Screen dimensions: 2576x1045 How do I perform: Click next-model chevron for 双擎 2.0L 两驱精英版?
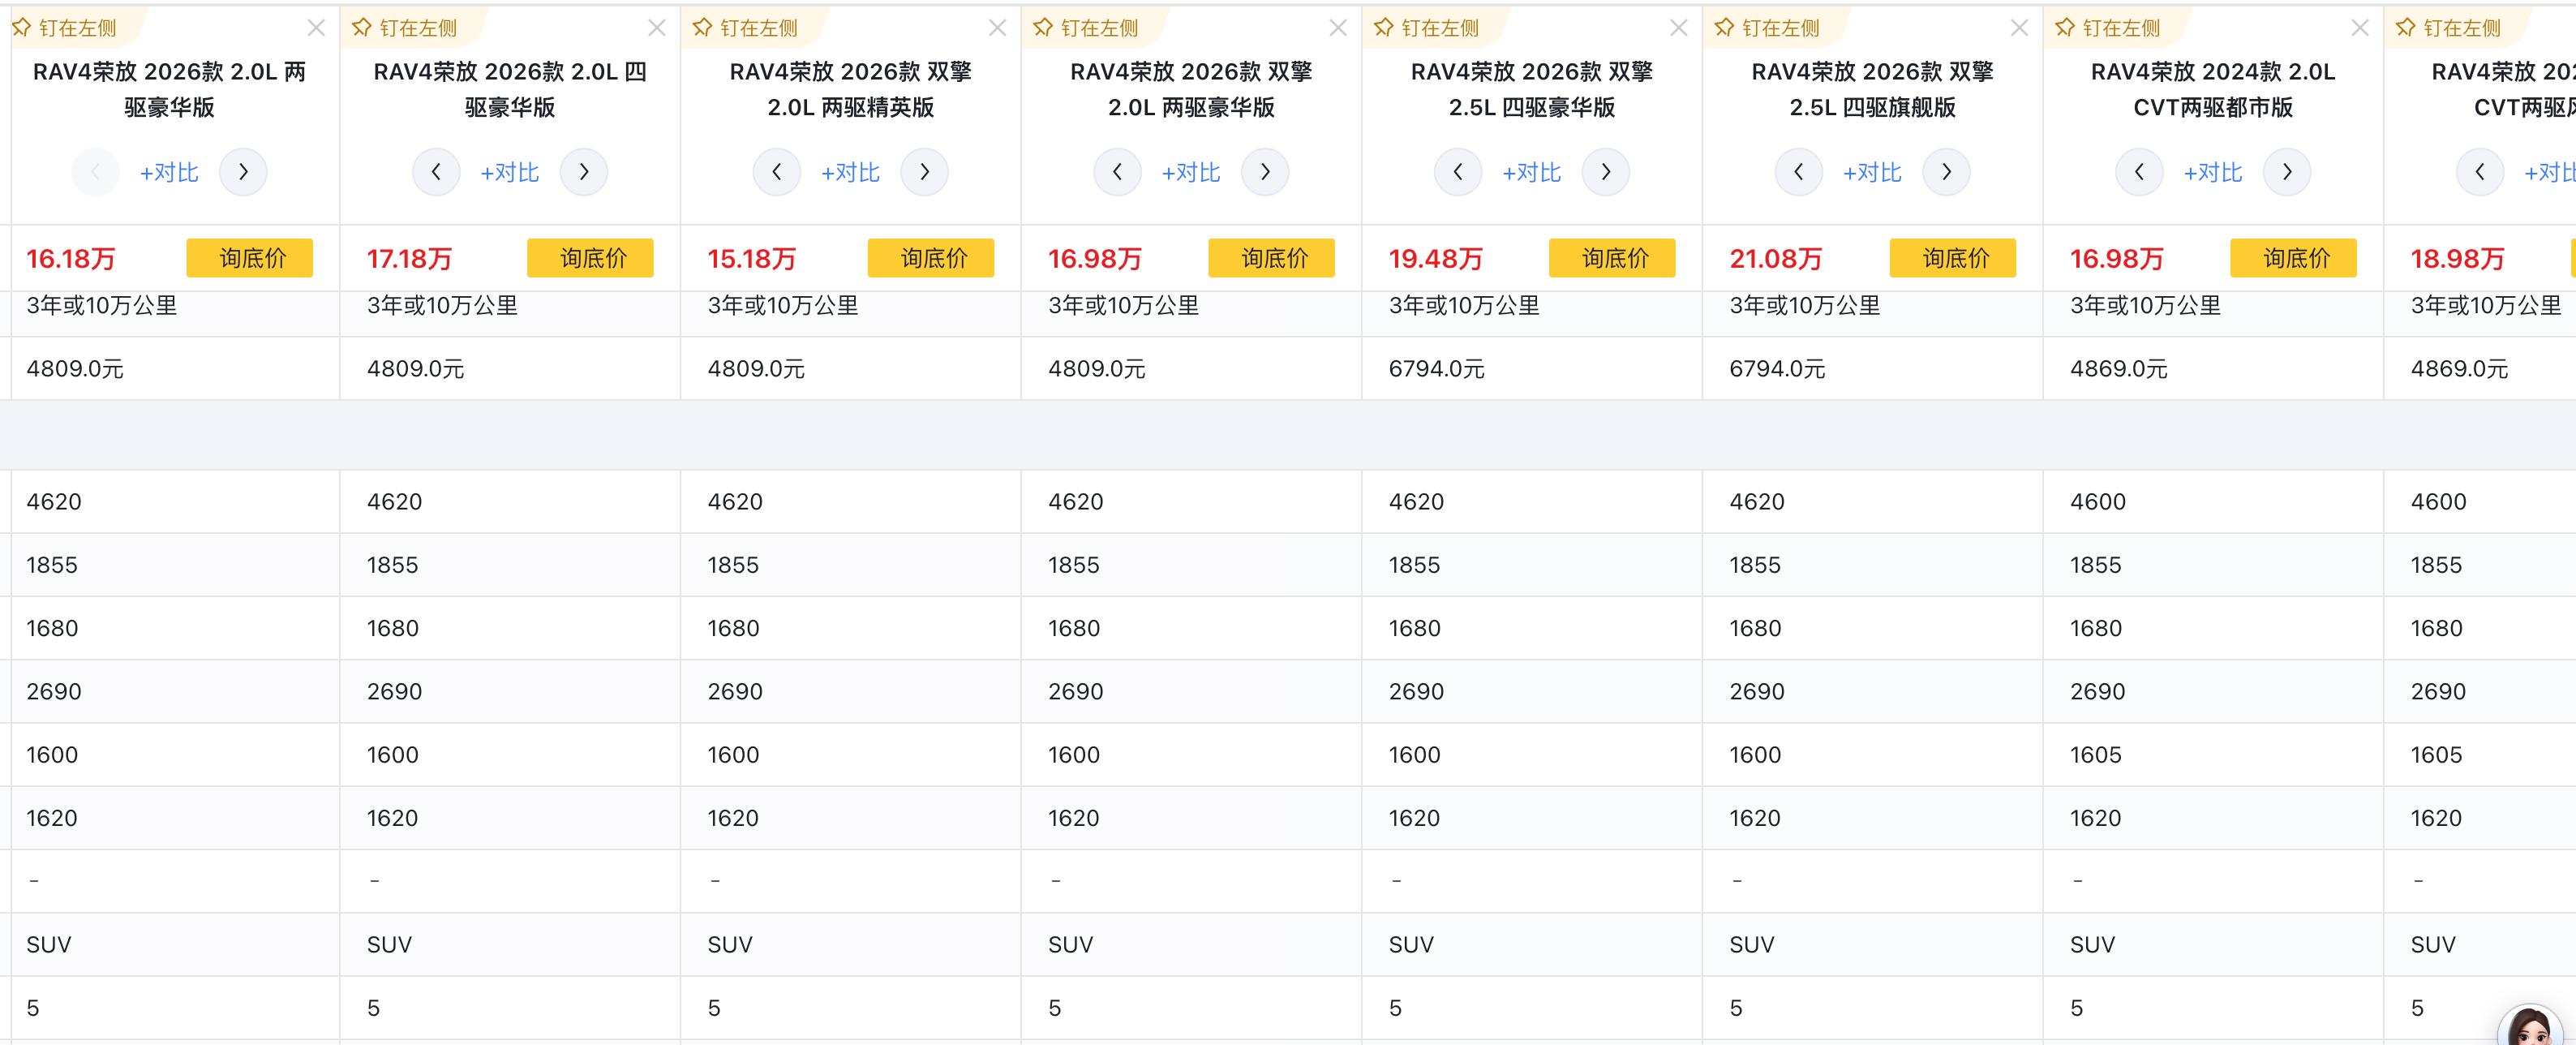point(924,172)
